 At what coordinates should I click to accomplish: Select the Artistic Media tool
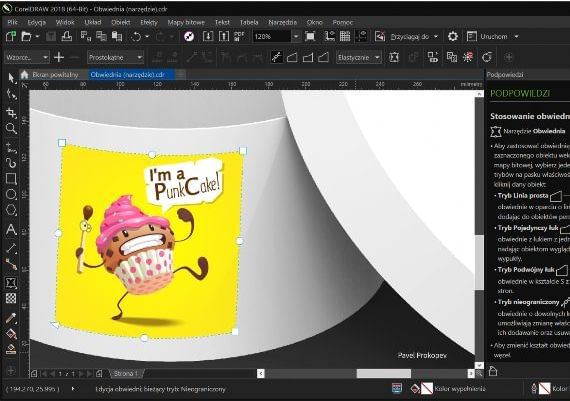coord(11,162)
